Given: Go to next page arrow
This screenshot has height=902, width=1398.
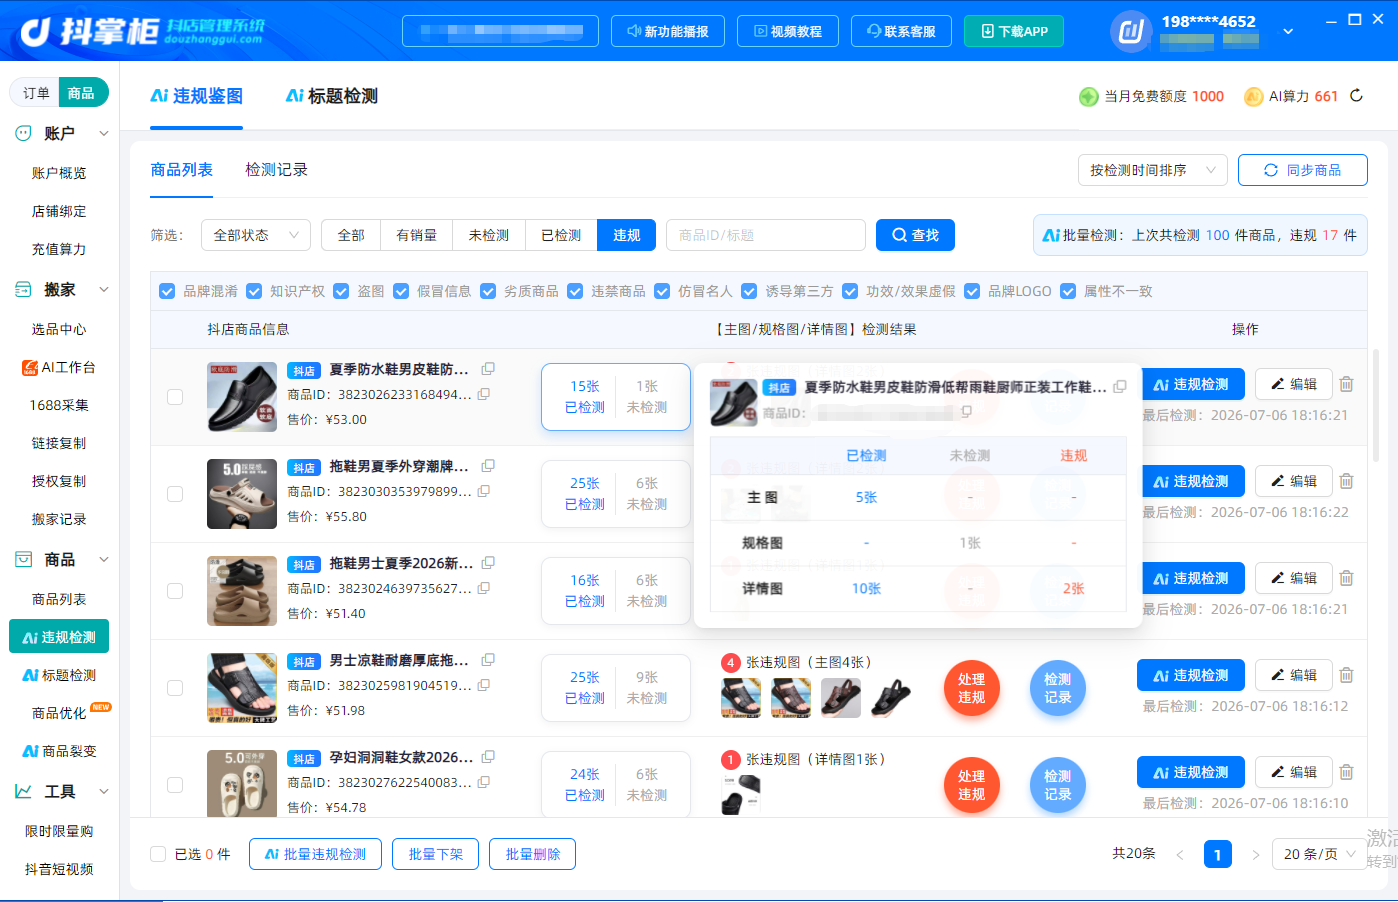Looking at the screenshot, I should [x=1256, y=855].
